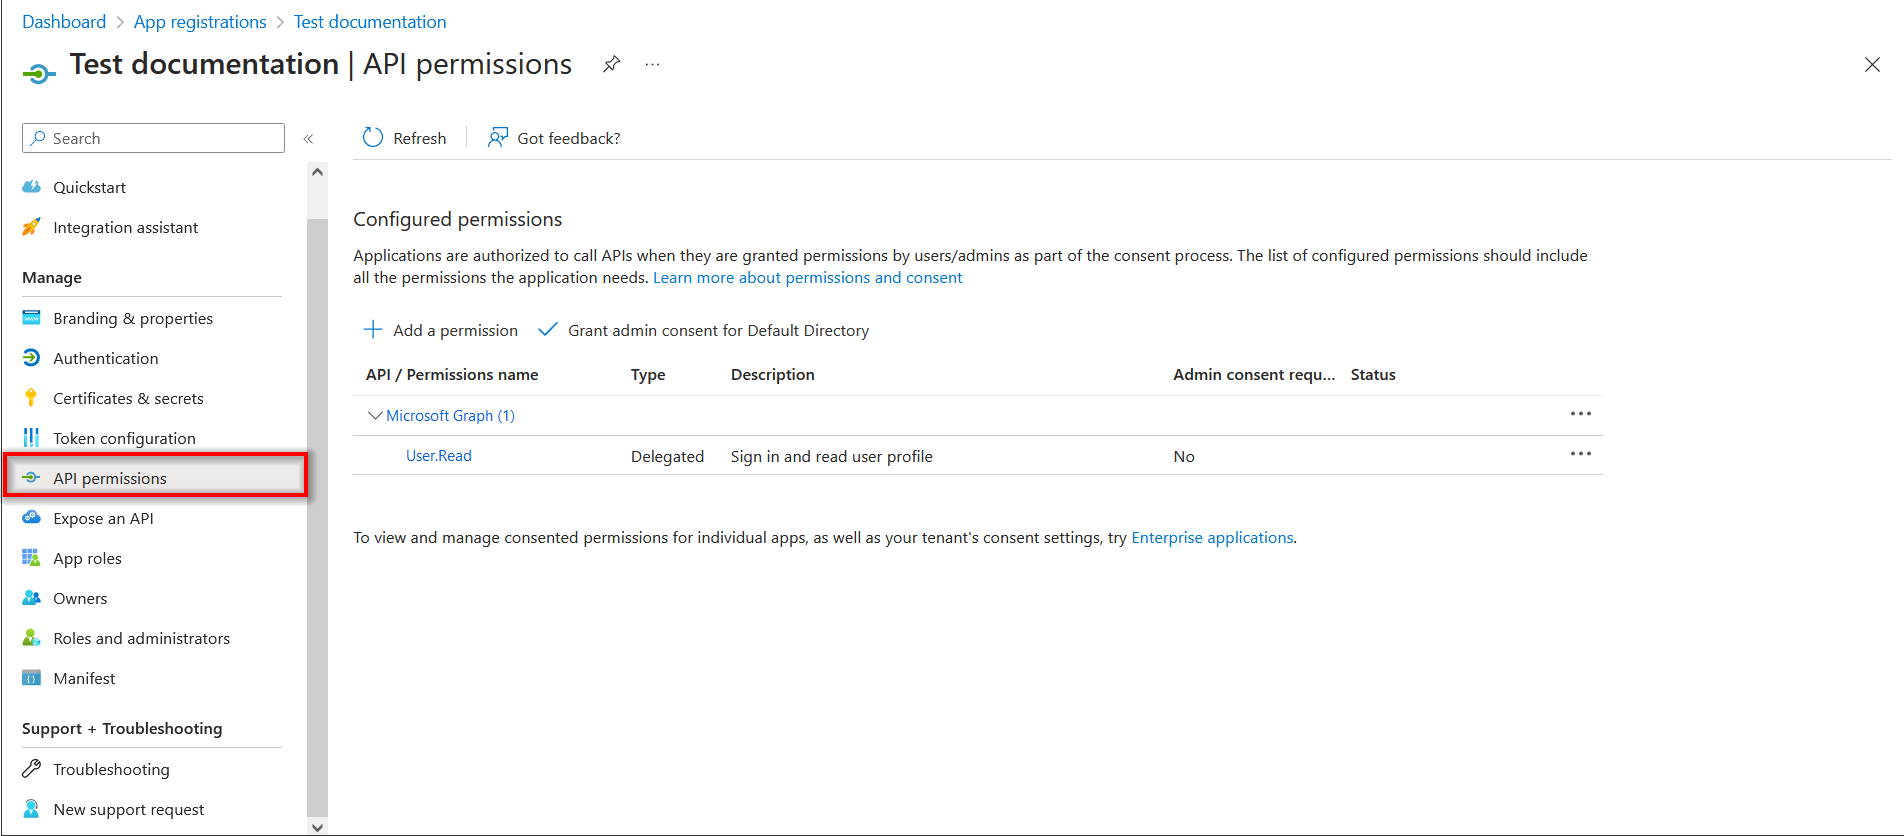The image size is (1904, 836).
Task: Click the Refresh circular arrow icon
Action: click(x=373, y=138)
